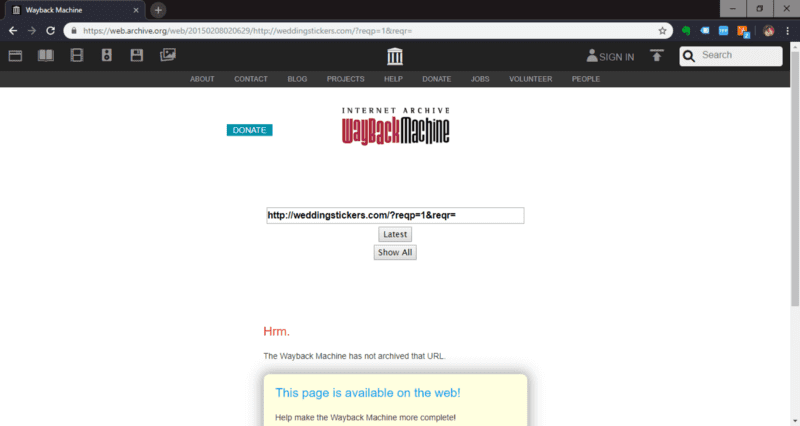Open Chrome's three-dot menu
Image resolution: width=800 pixels, height=426 pixels.
pos(787,31)
